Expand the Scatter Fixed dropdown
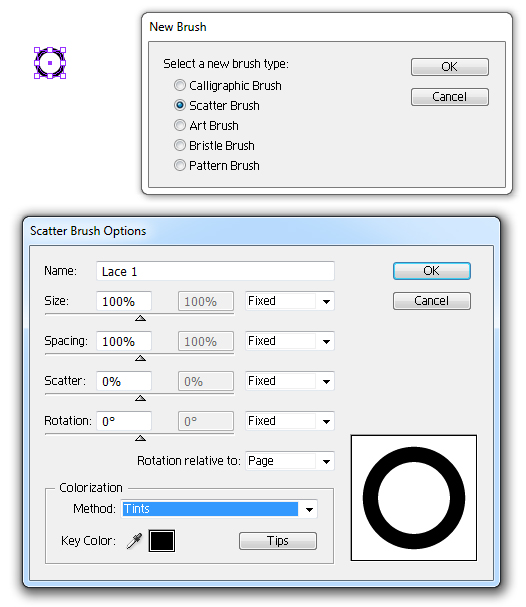 tap(290, 381)
